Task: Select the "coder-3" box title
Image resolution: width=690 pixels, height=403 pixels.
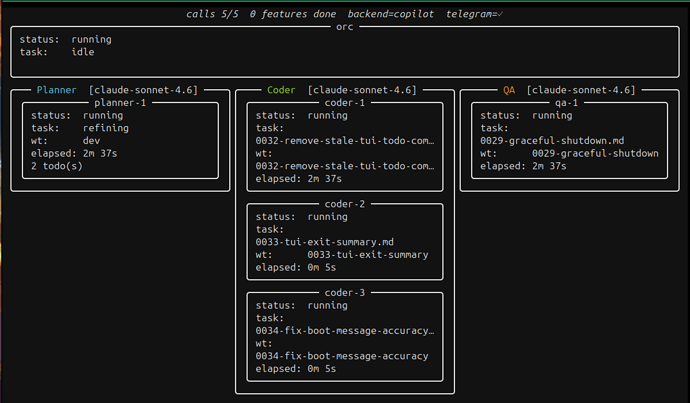Action: [345, 293]
